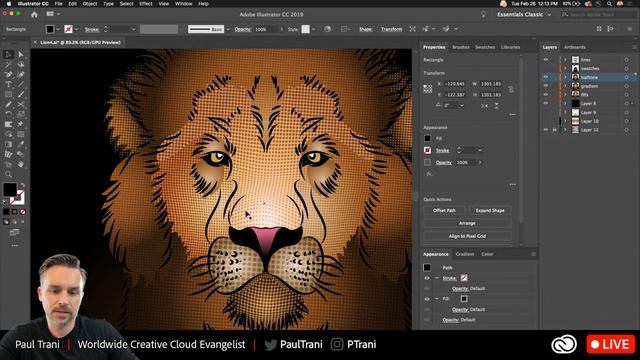Switch to the Gradient tab

coord(465,254)
